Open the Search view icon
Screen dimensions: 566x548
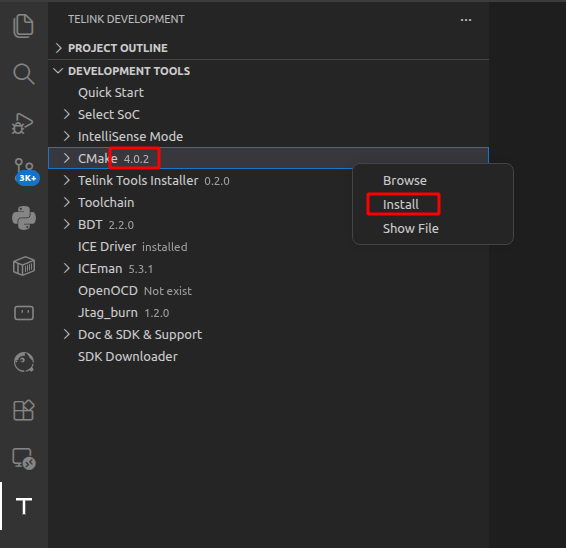click(23, 74)
